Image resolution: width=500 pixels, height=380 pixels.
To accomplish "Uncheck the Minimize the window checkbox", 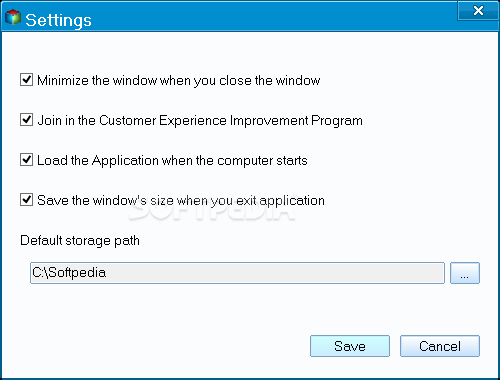I will pyautogui.click(x=26, y=80).
